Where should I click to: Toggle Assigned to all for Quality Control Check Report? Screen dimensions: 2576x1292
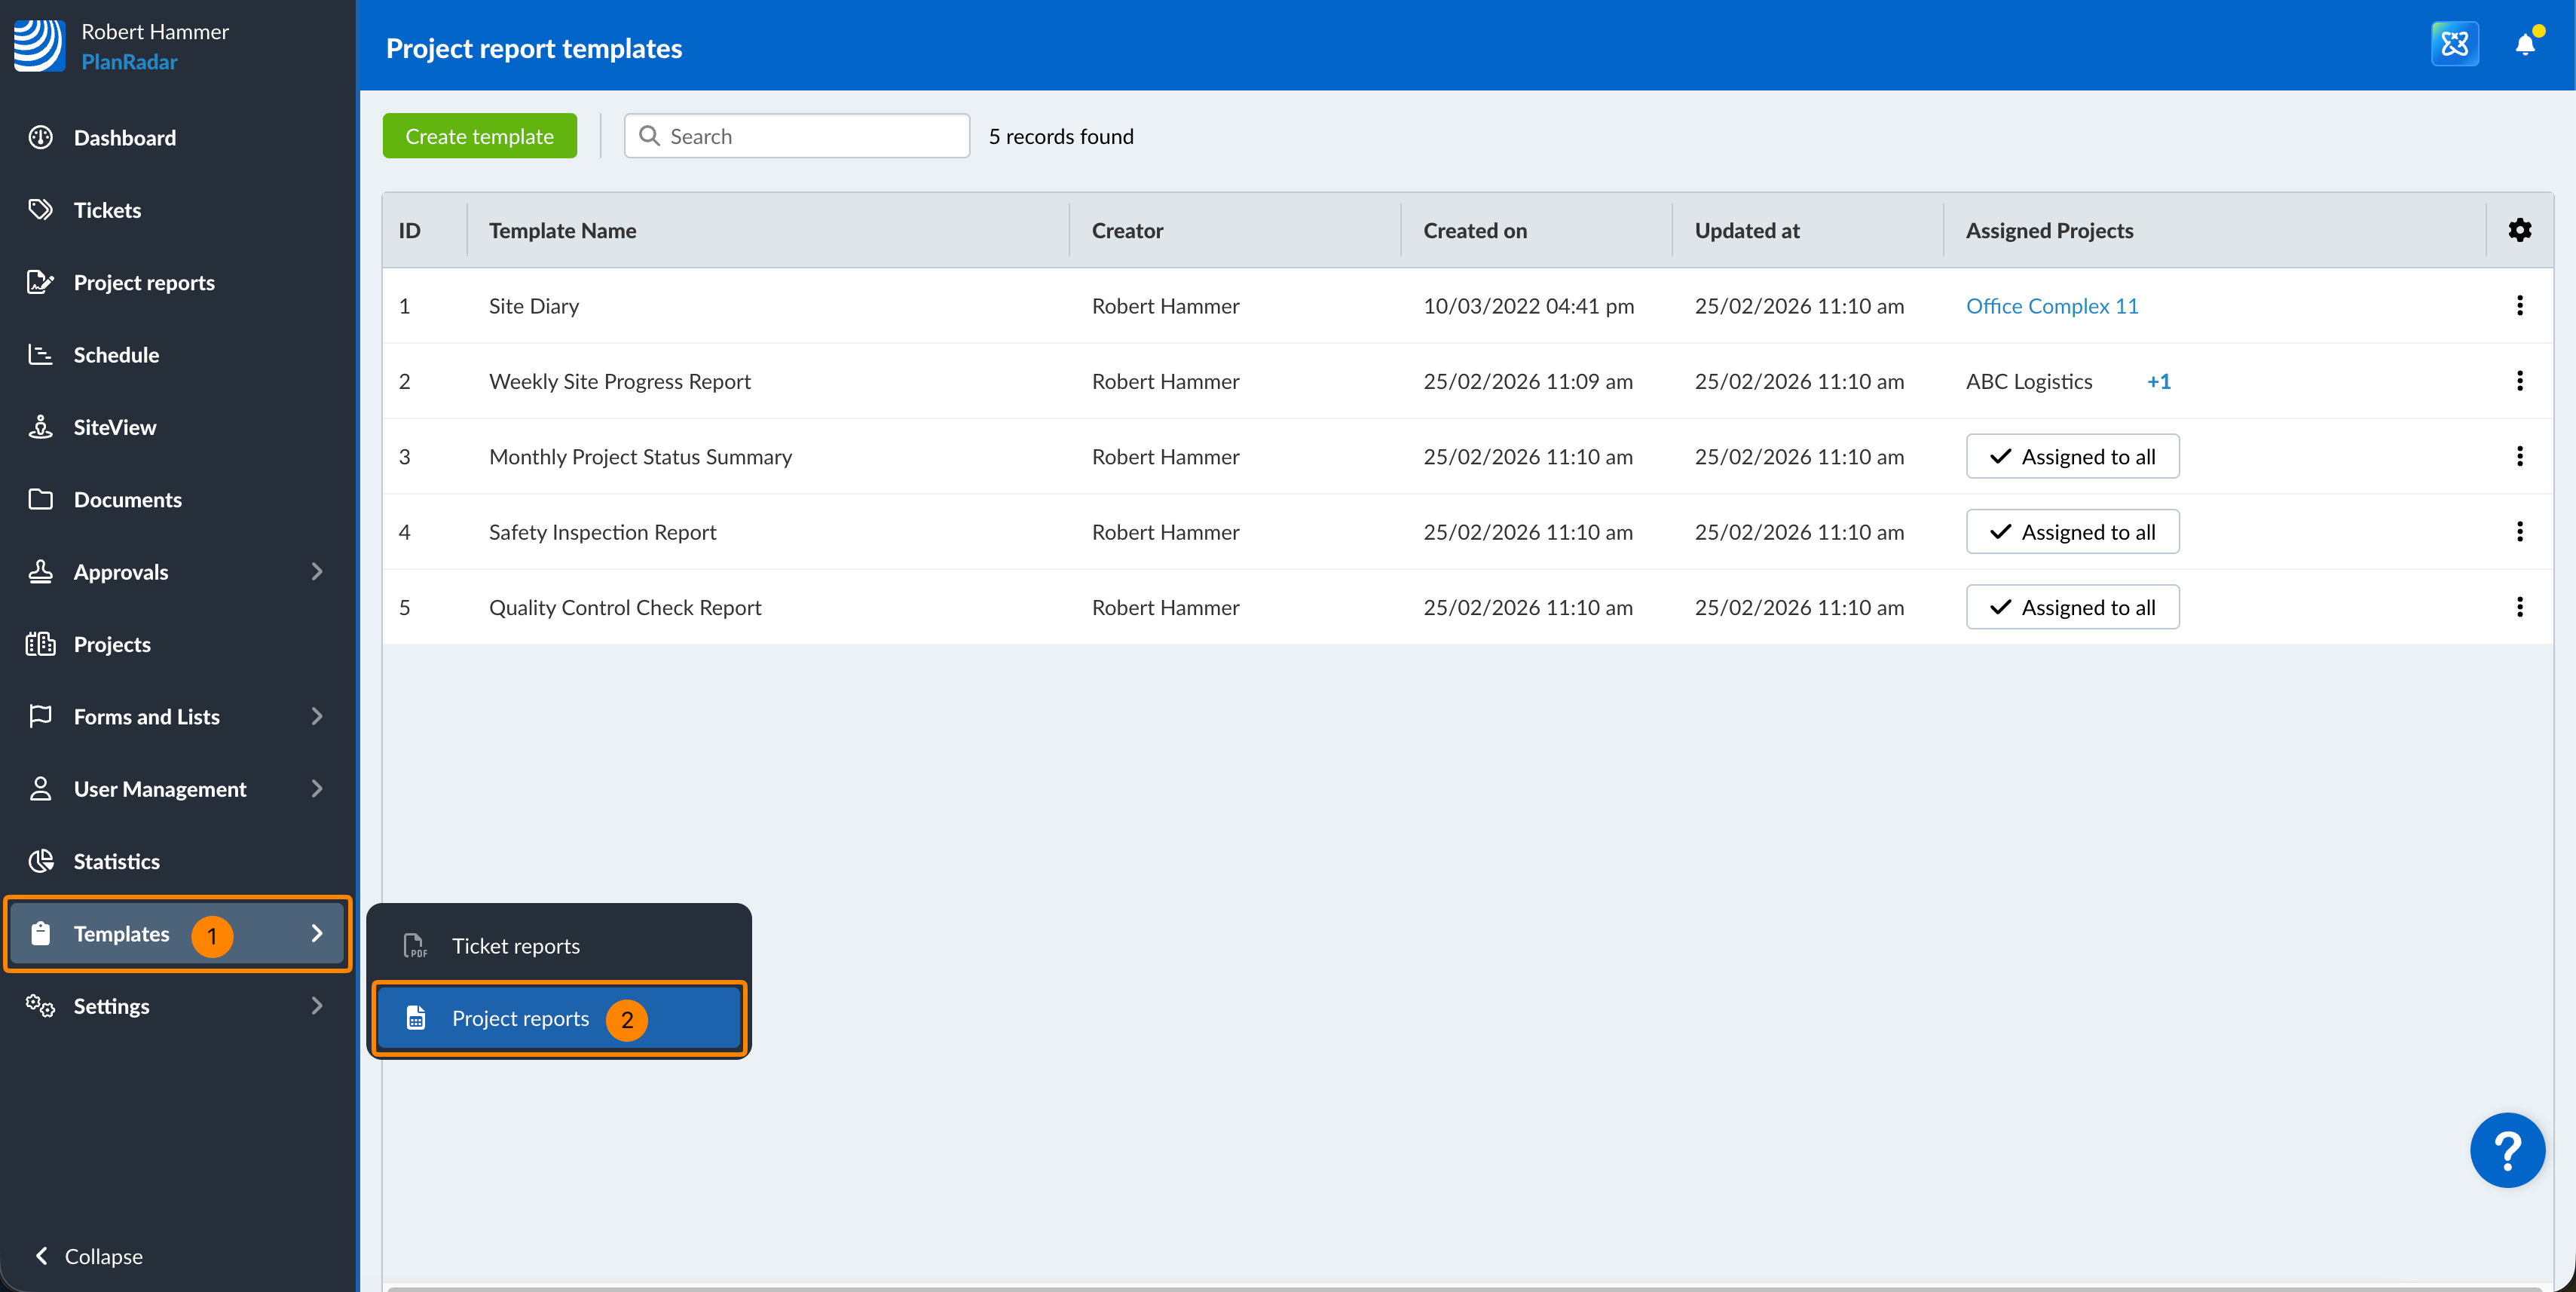(2072, 607)
